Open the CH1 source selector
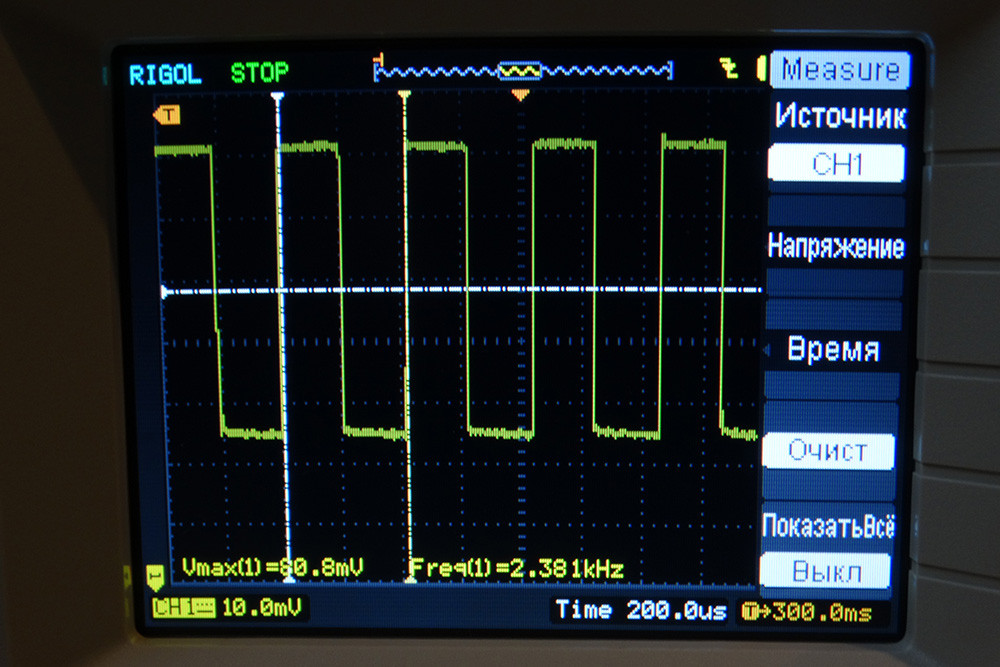Image resolution: width=1000 pixels, height=667 pixels. pos(836,164)
